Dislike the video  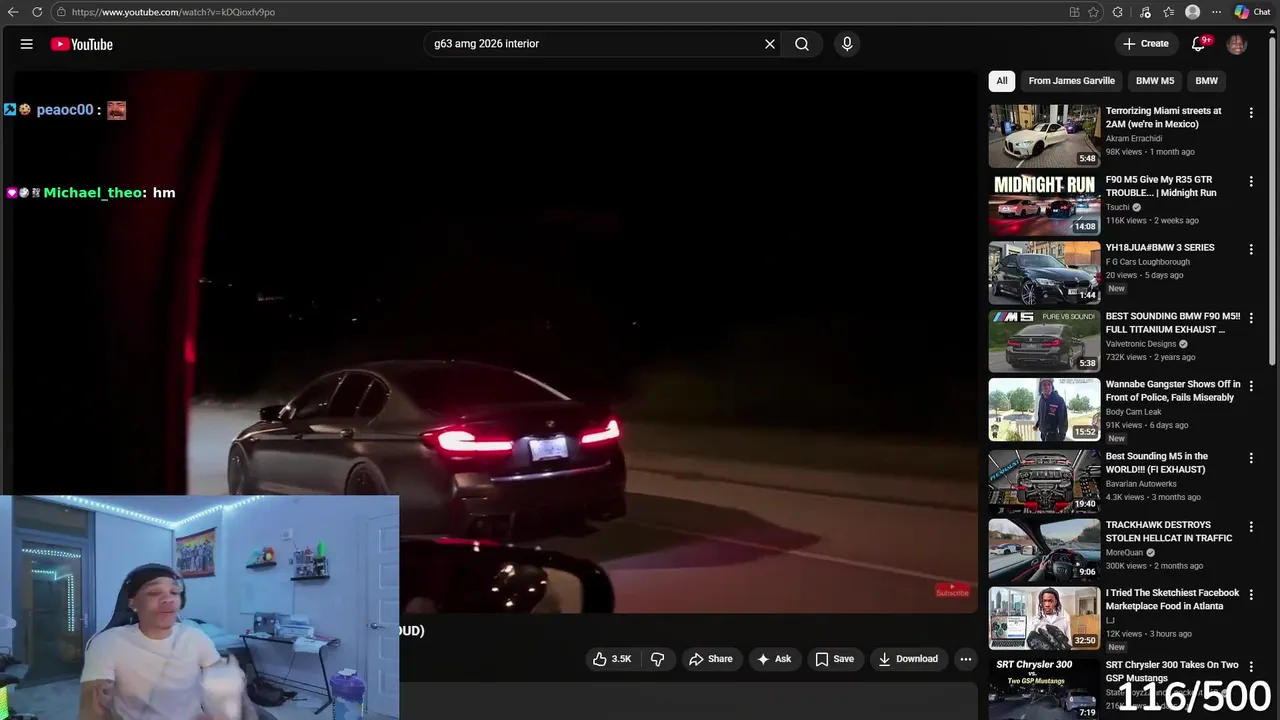(x=658, y=659)
